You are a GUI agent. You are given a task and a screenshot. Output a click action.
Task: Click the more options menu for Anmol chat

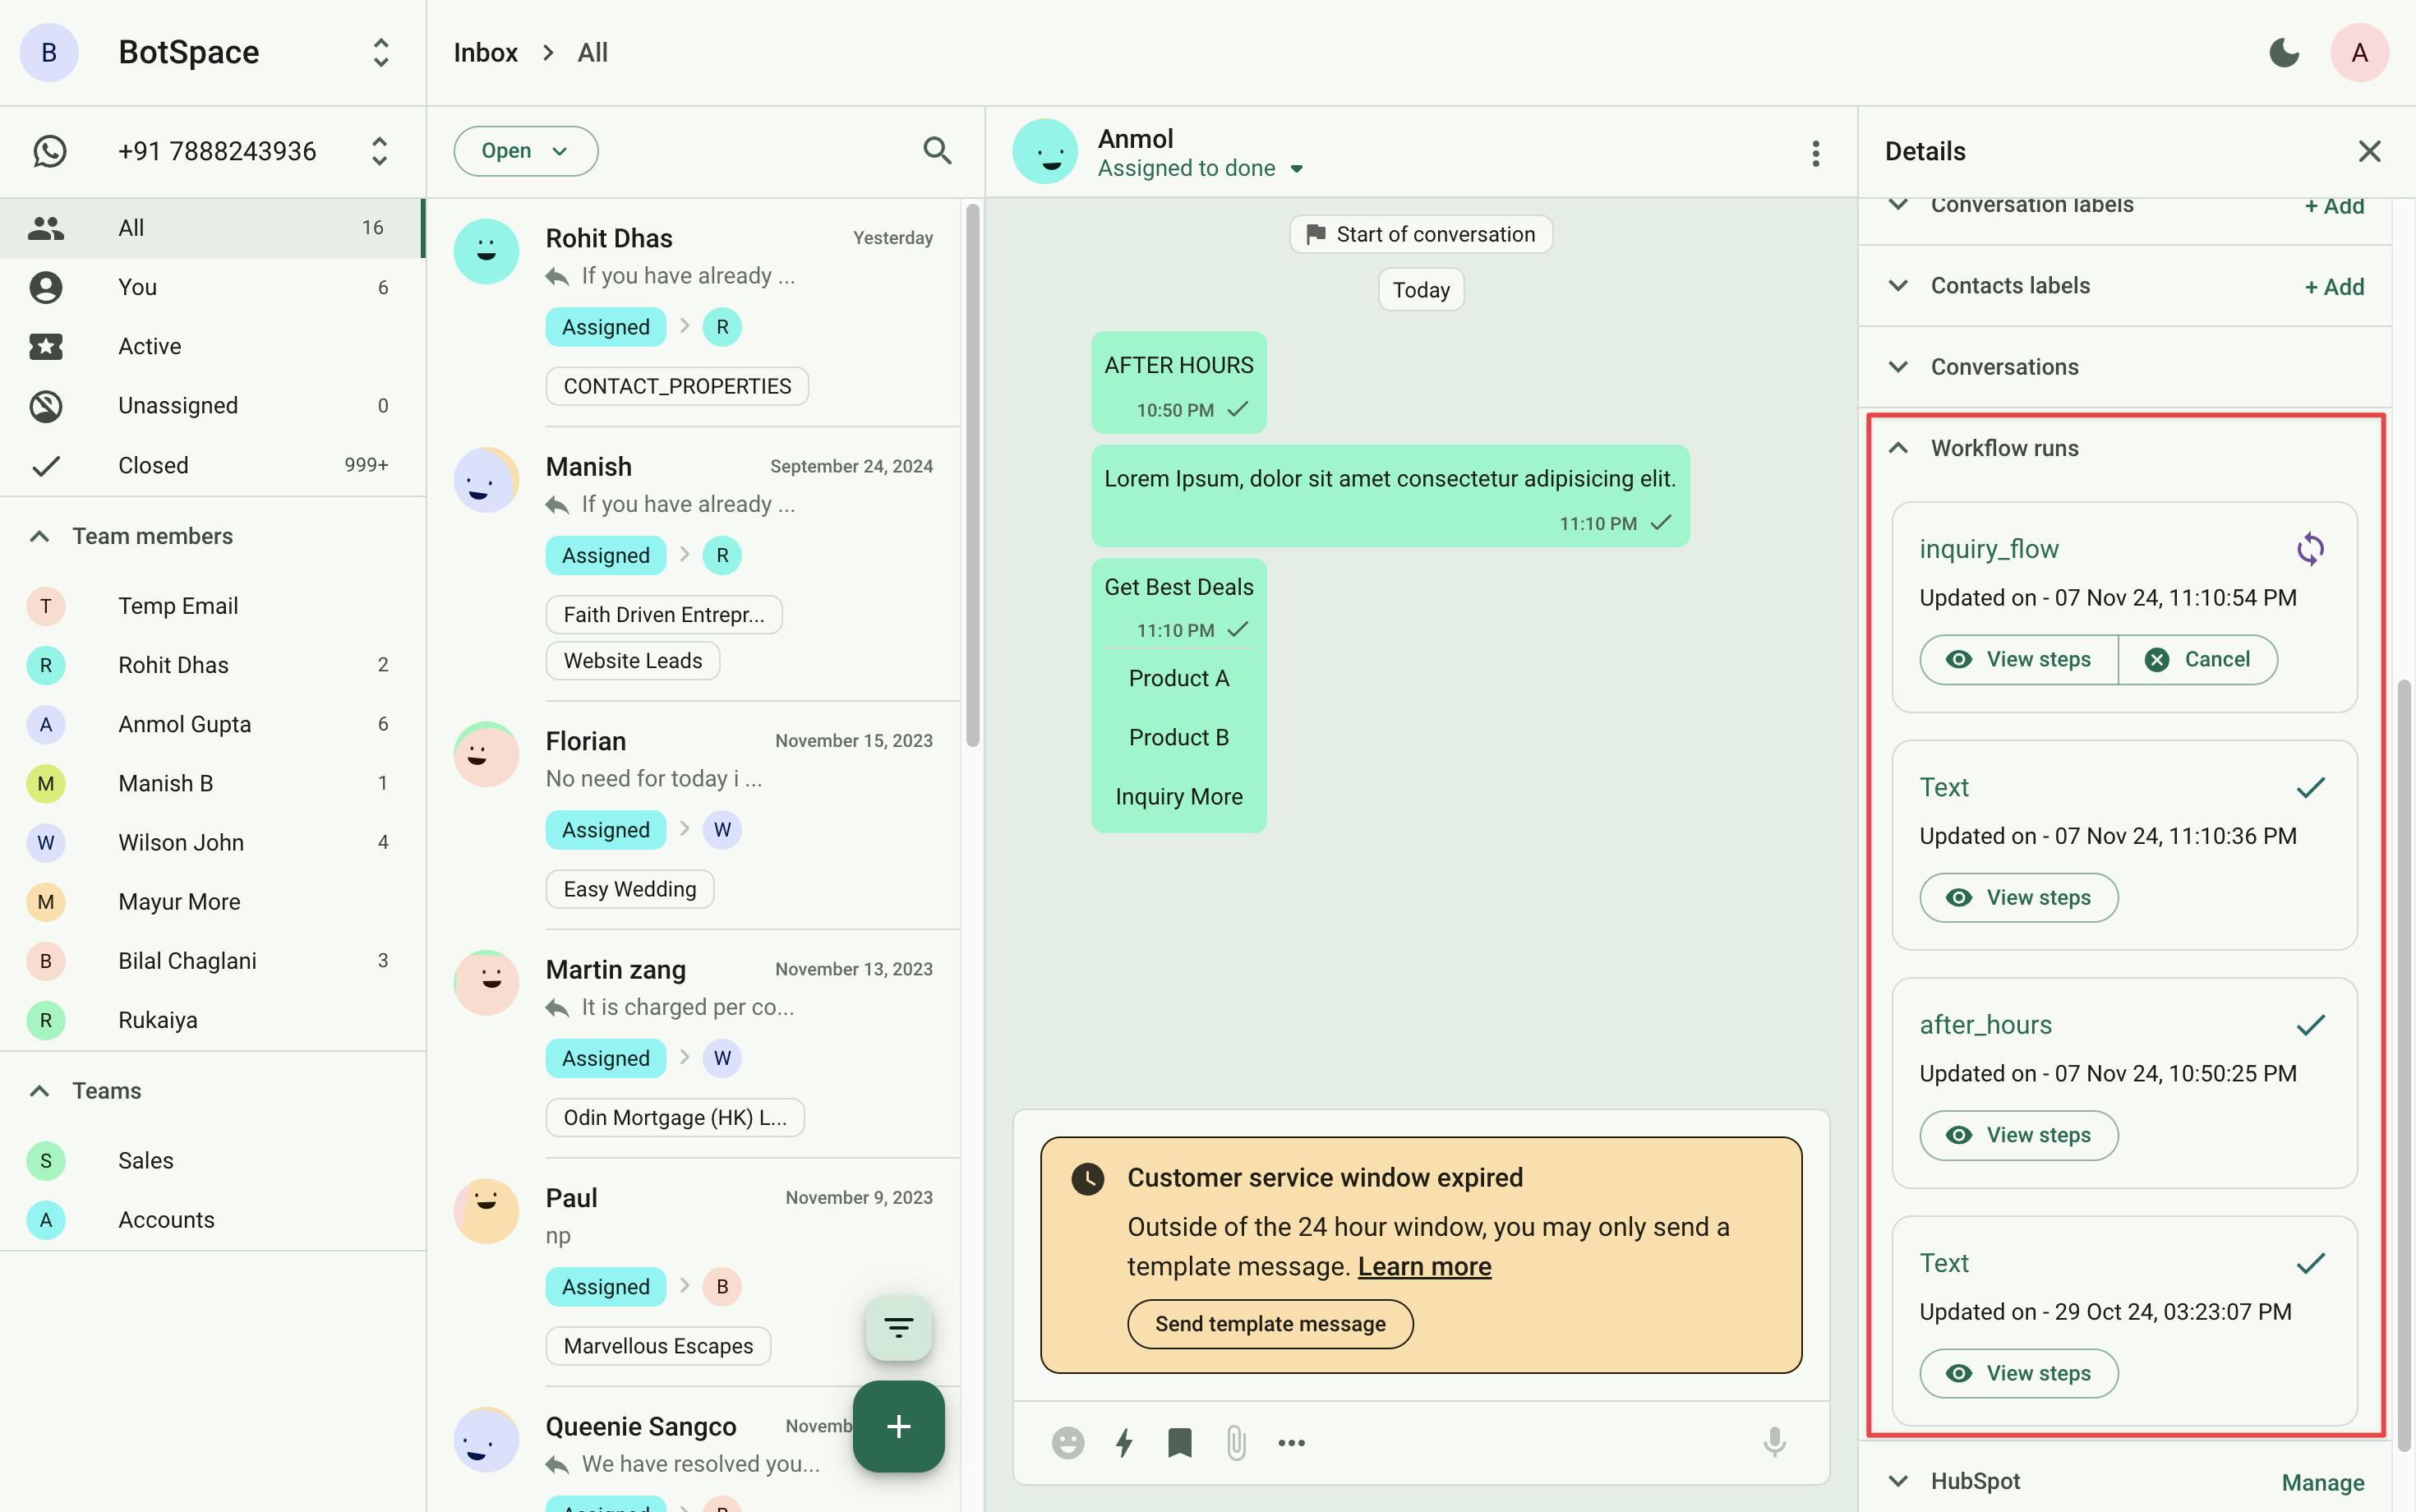pyautogui.click(x=1817, y=151)
